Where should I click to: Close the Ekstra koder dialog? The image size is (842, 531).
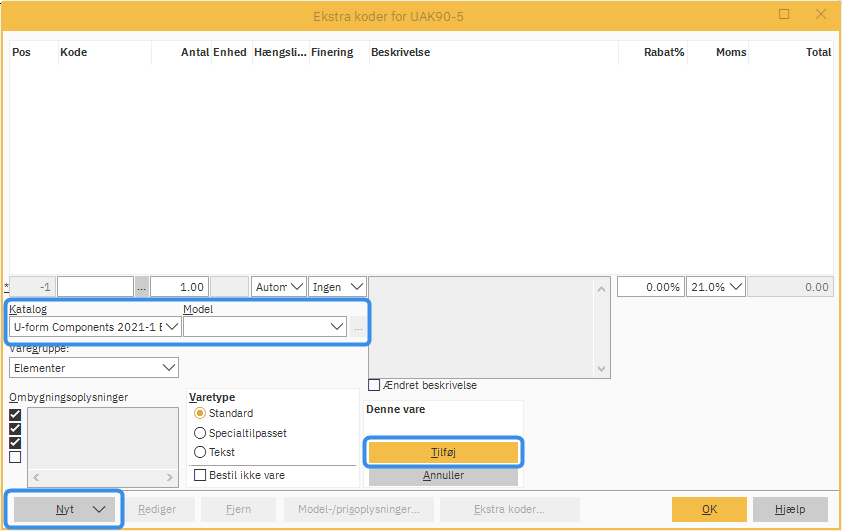820,14
